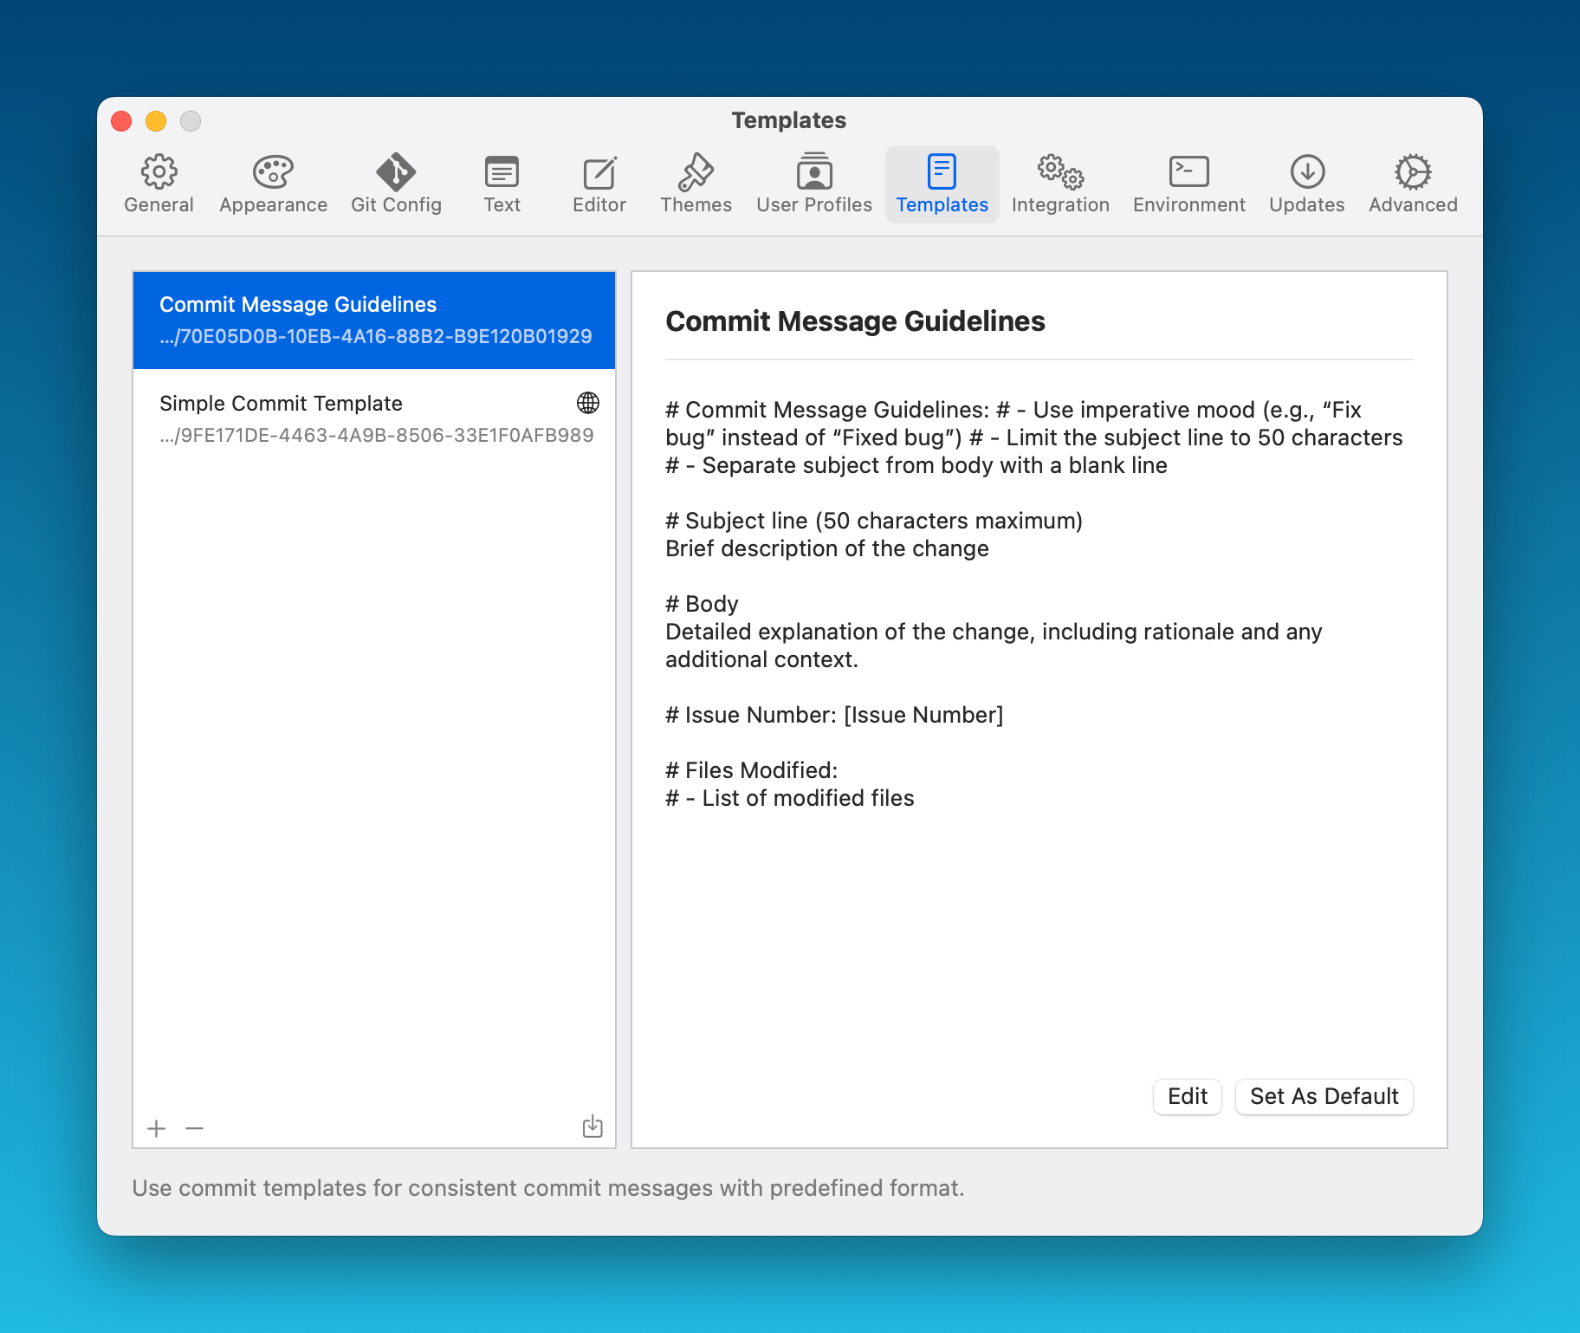Open the Text preferences pane
Viewport: 1580px width, 1333px height.
502,184
